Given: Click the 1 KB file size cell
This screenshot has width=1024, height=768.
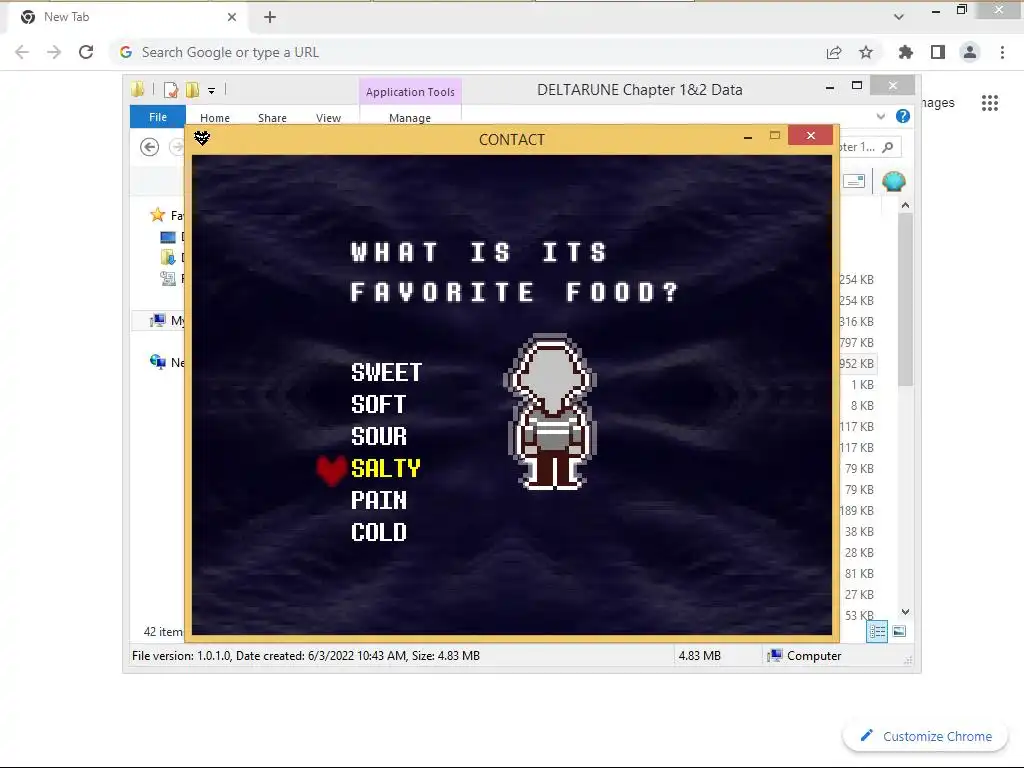Looking at the screenshot, I should [862, 385].
